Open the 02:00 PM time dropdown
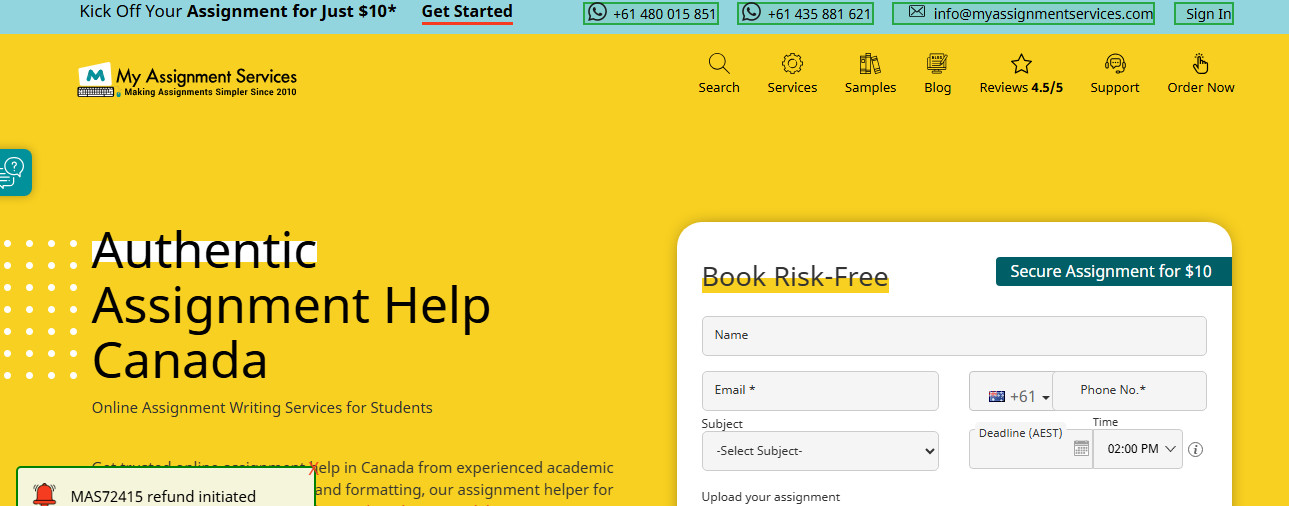This screenshot has width=1289, height=506. 1138,449
